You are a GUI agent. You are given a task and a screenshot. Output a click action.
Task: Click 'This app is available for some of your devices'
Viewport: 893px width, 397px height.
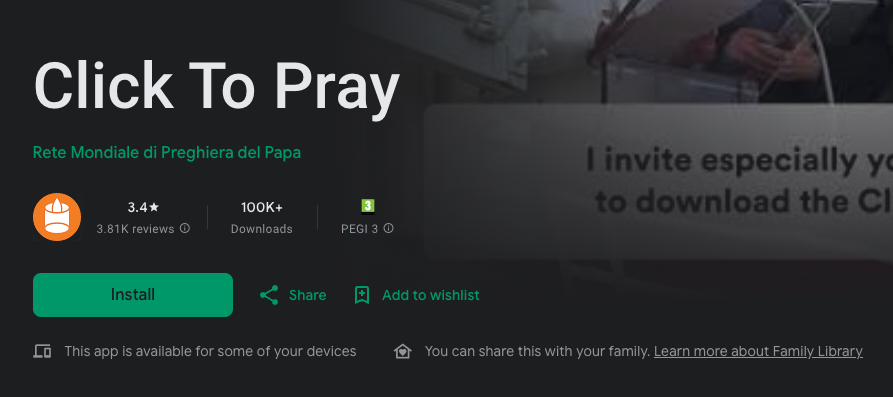pos(210,351)
